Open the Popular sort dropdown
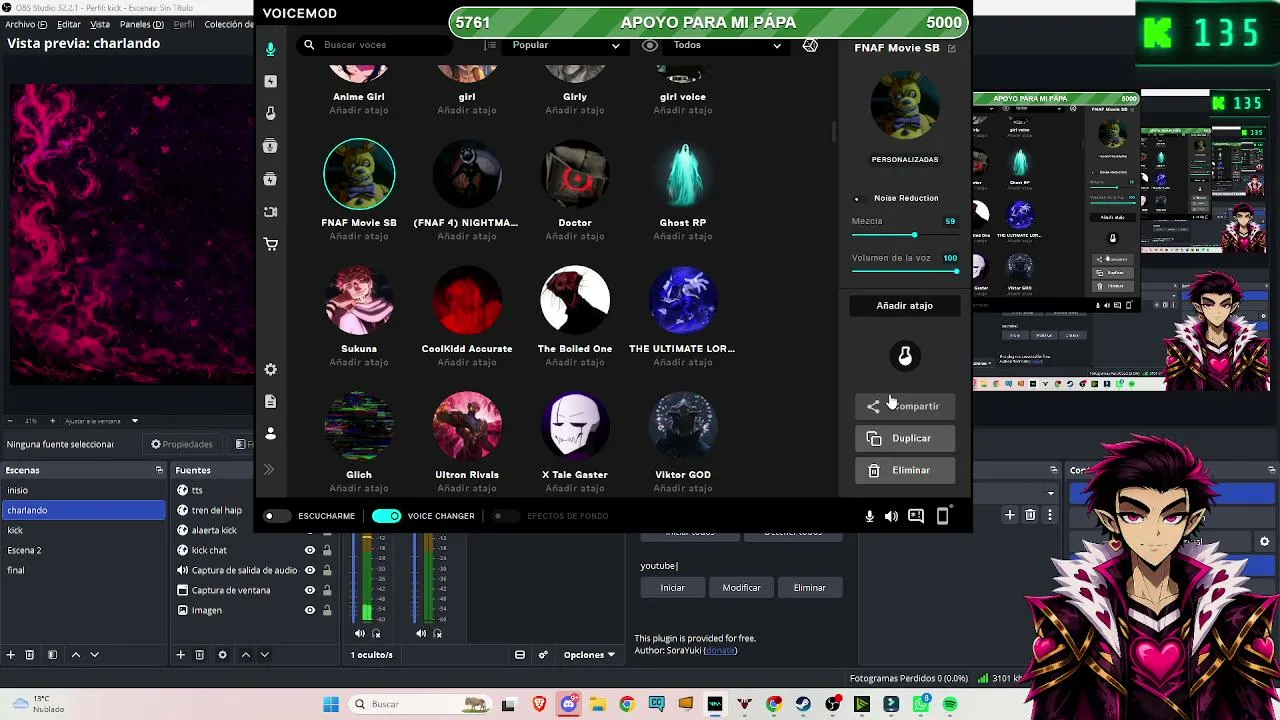 point(566,45)
